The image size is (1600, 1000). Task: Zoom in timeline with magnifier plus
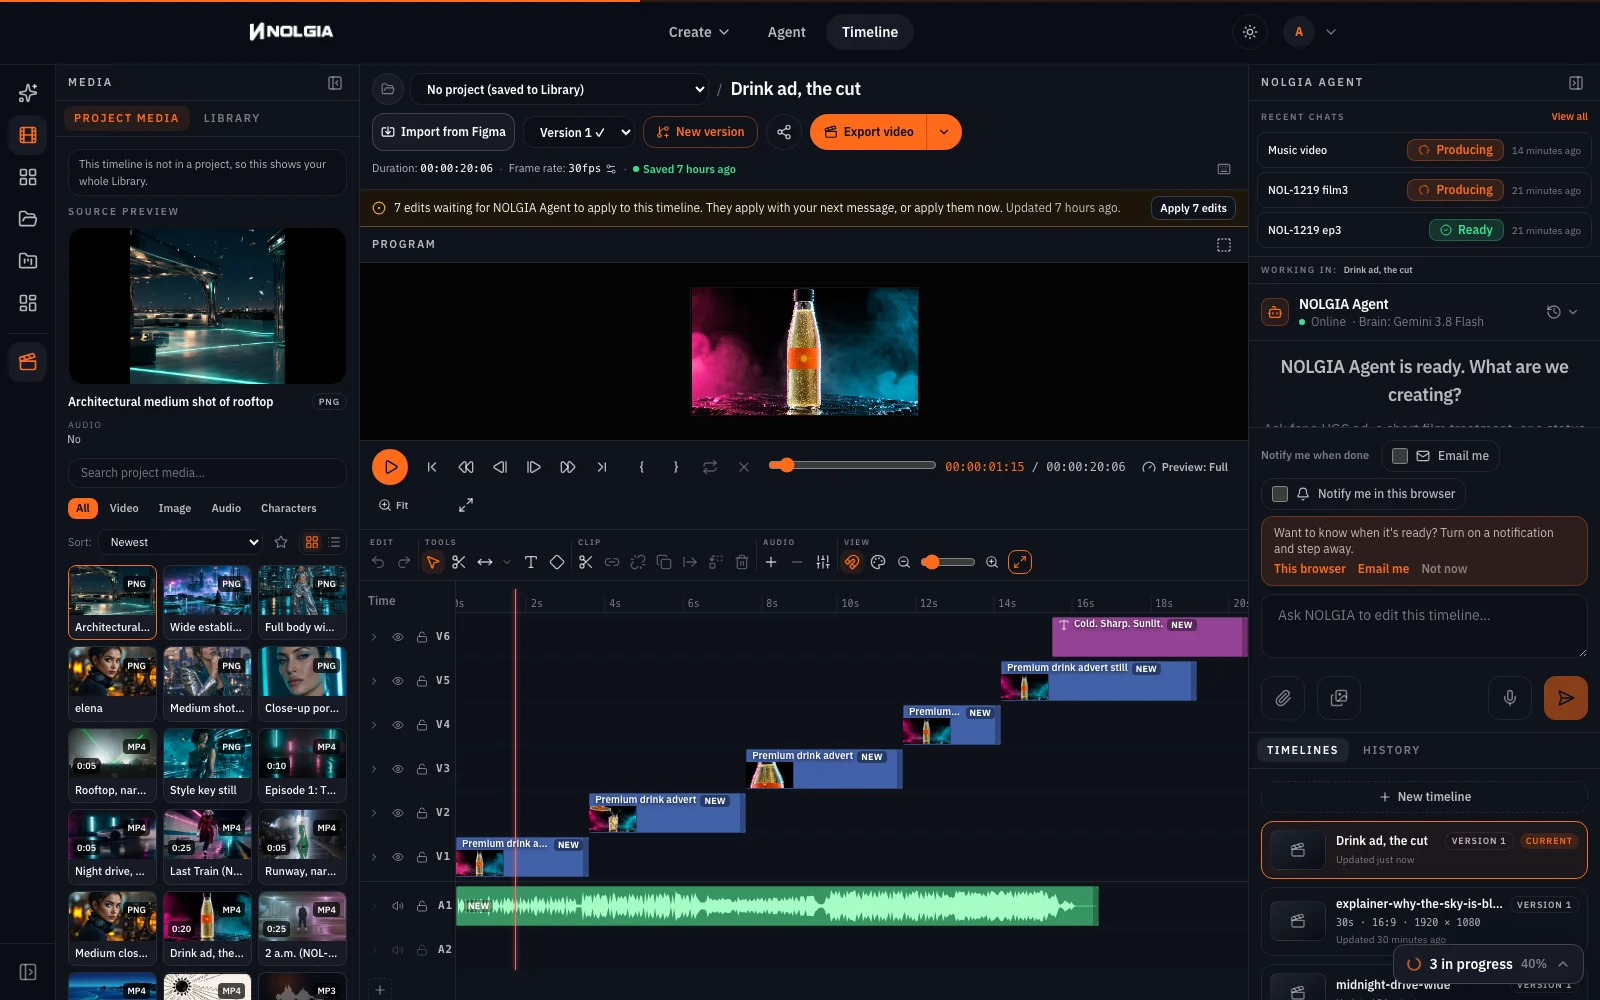tap(992, 562)
